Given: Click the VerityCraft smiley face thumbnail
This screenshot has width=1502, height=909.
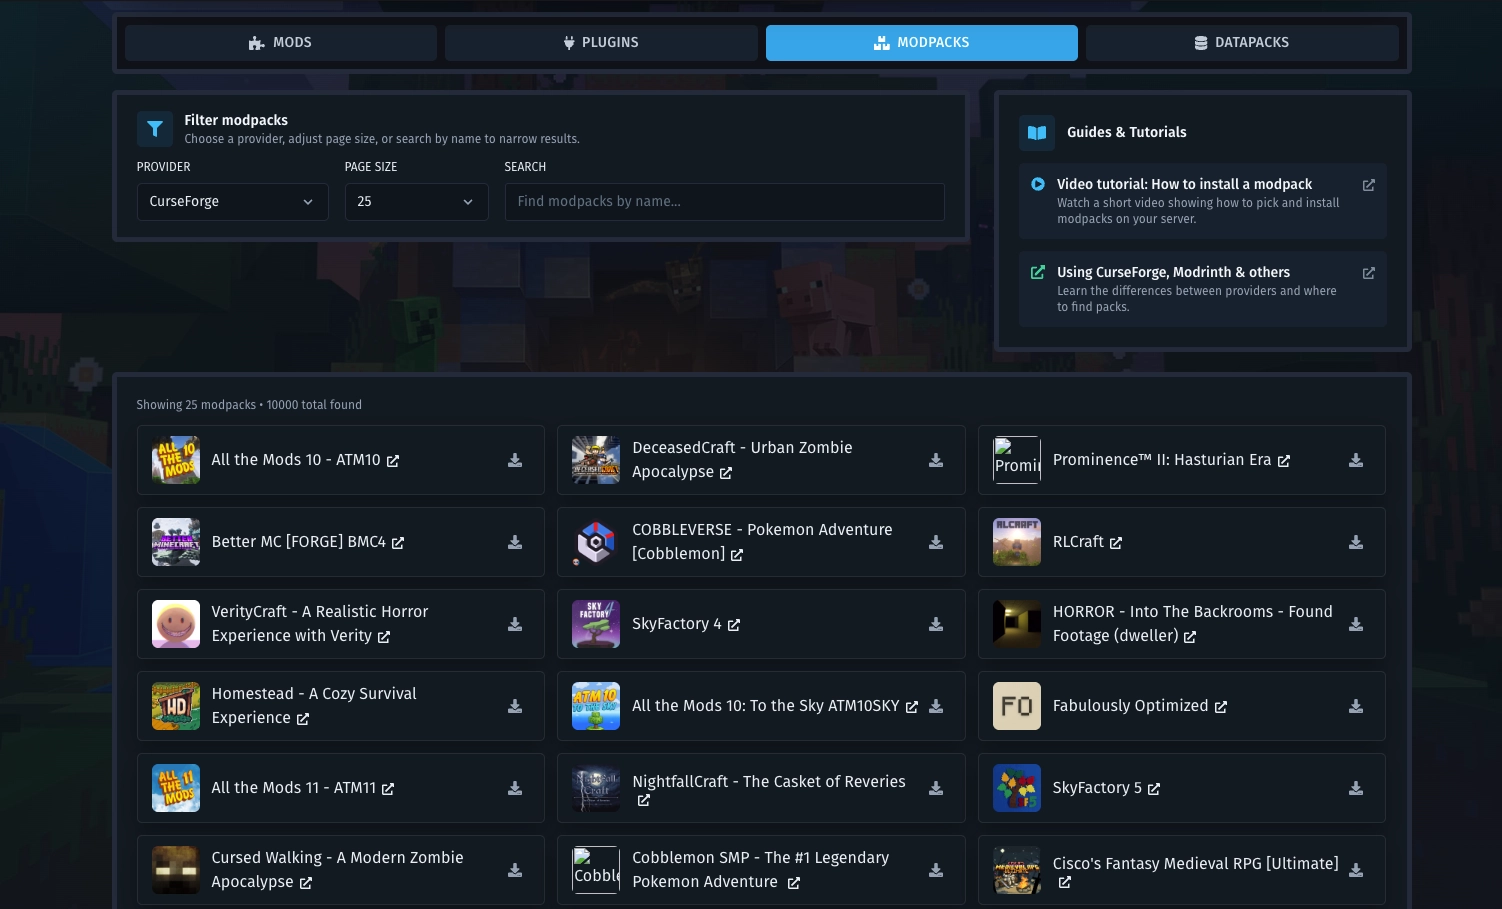Looking at the screenshot, I should coord(176,624).
